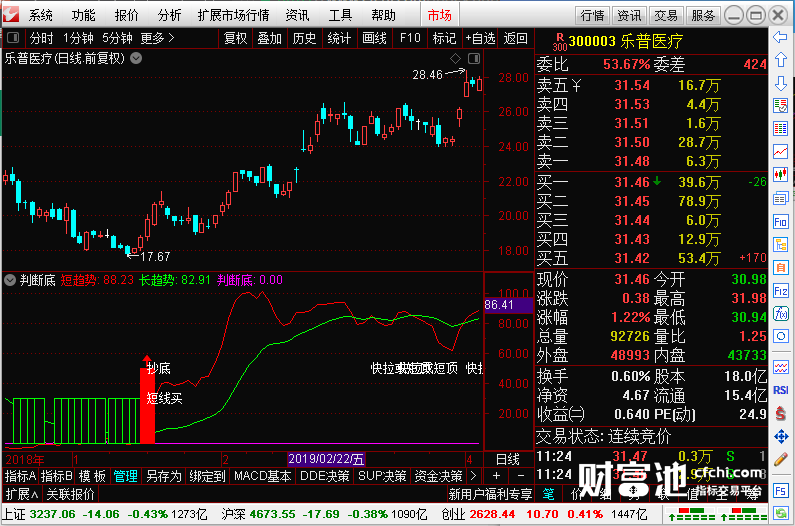The image size is (795, 526).
Task: Switch to 分时 view
Action: point(41,38)
